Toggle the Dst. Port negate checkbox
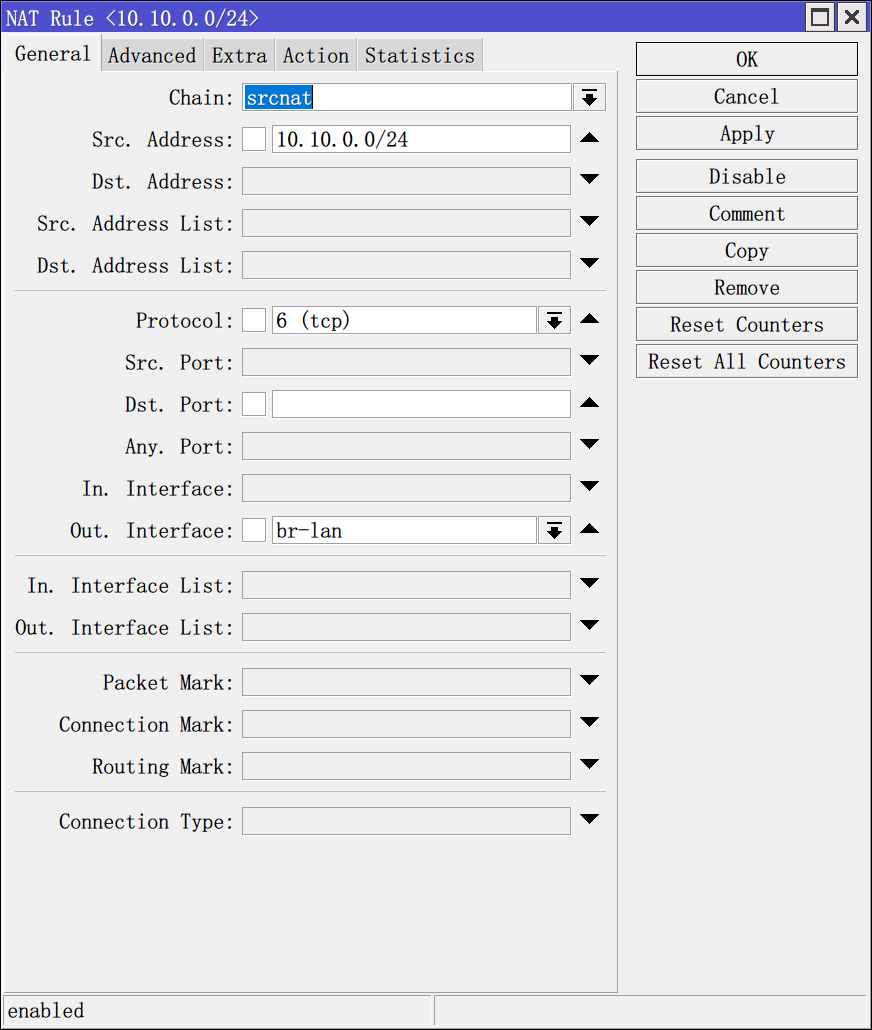Image resolution: width=872 pixels, height=1030 pixels. [x=255, y=405]
